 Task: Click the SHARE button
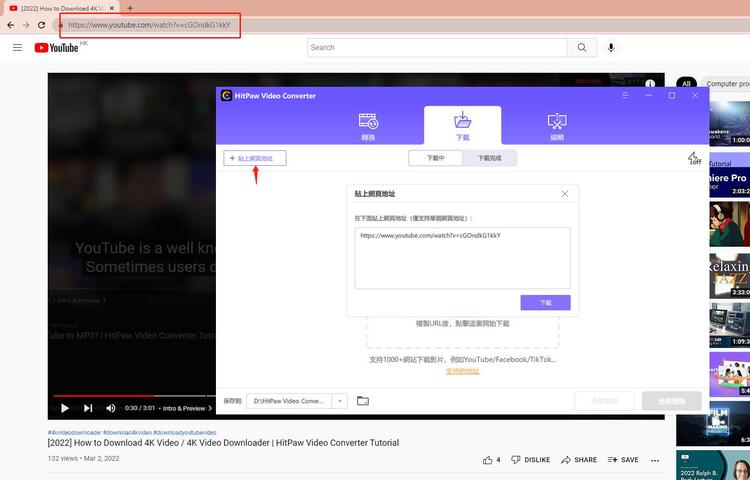click(x=579, y=459)
